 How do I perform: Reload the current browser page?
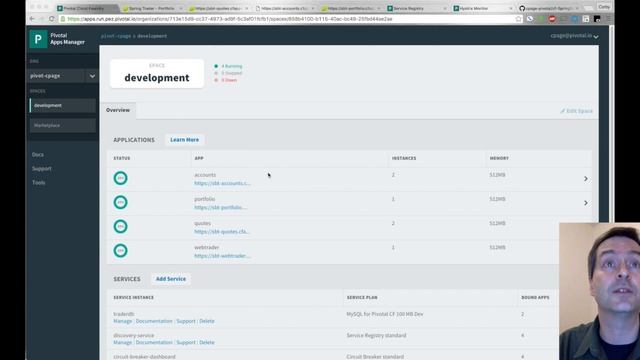tap(51, 19)
